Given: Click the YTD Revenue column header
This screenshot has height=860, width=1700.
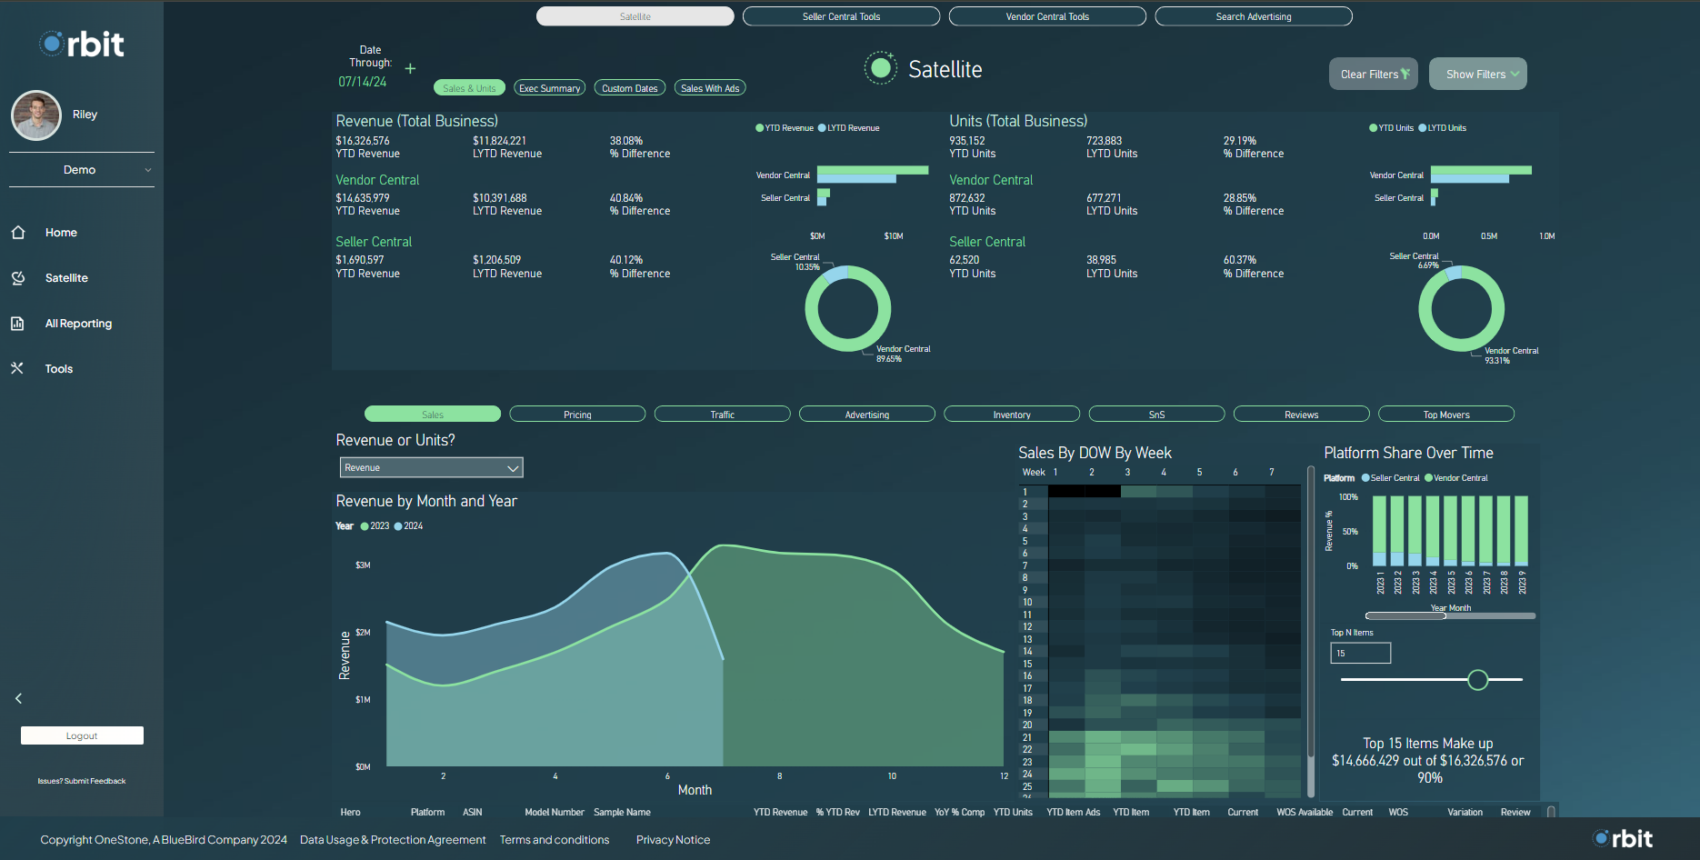Looking at the screenshot, I should pos(780,812).
